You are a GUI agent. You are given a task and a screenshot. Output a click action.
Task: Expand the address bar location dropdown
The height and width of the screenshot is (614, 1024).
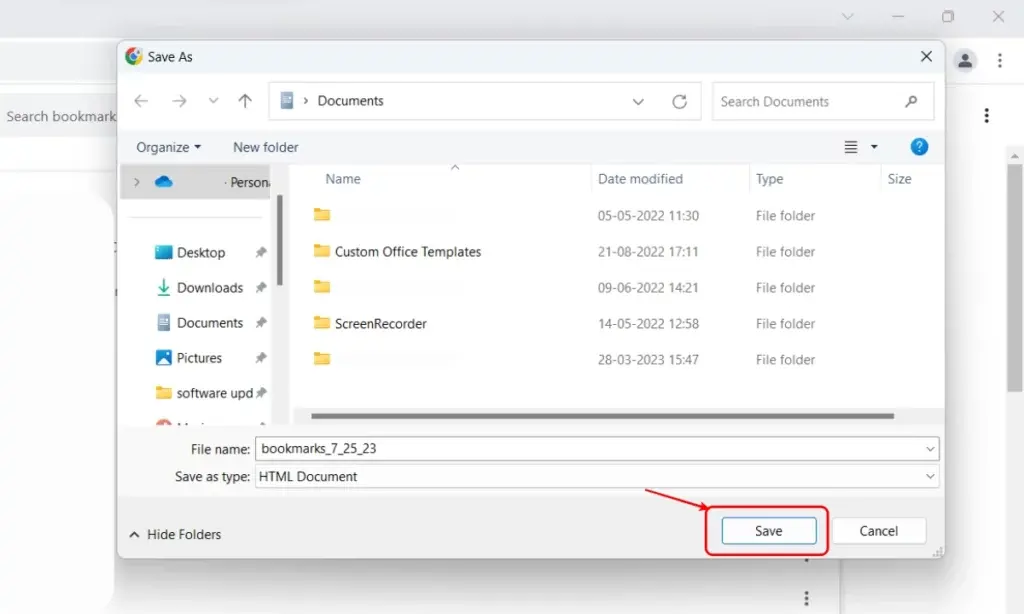click(x=638, y=101)
